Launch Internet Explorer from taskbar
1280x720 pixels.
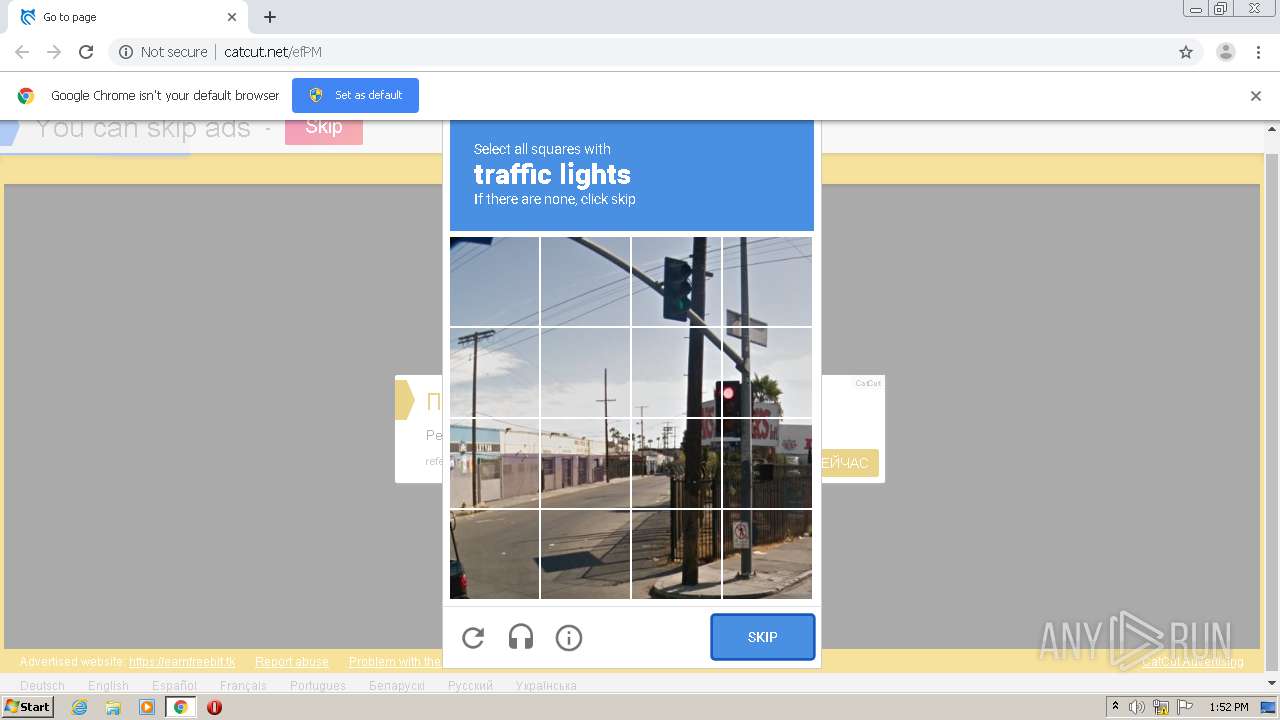79,707
